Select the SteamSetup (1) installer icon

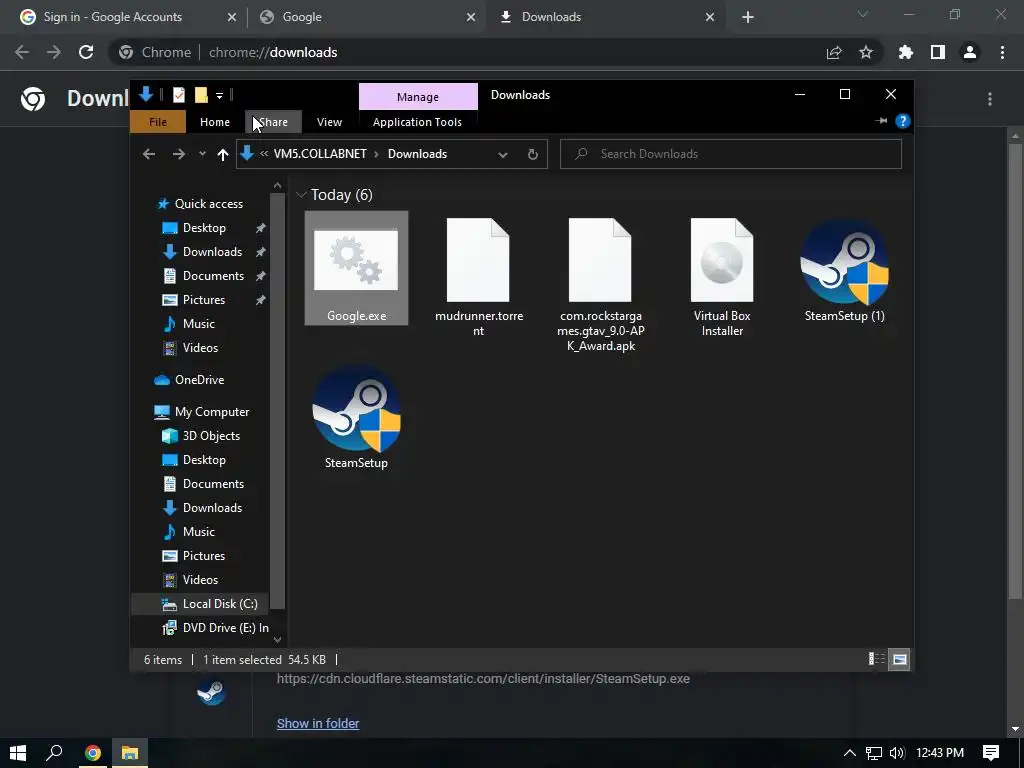[x=844, y=261]
